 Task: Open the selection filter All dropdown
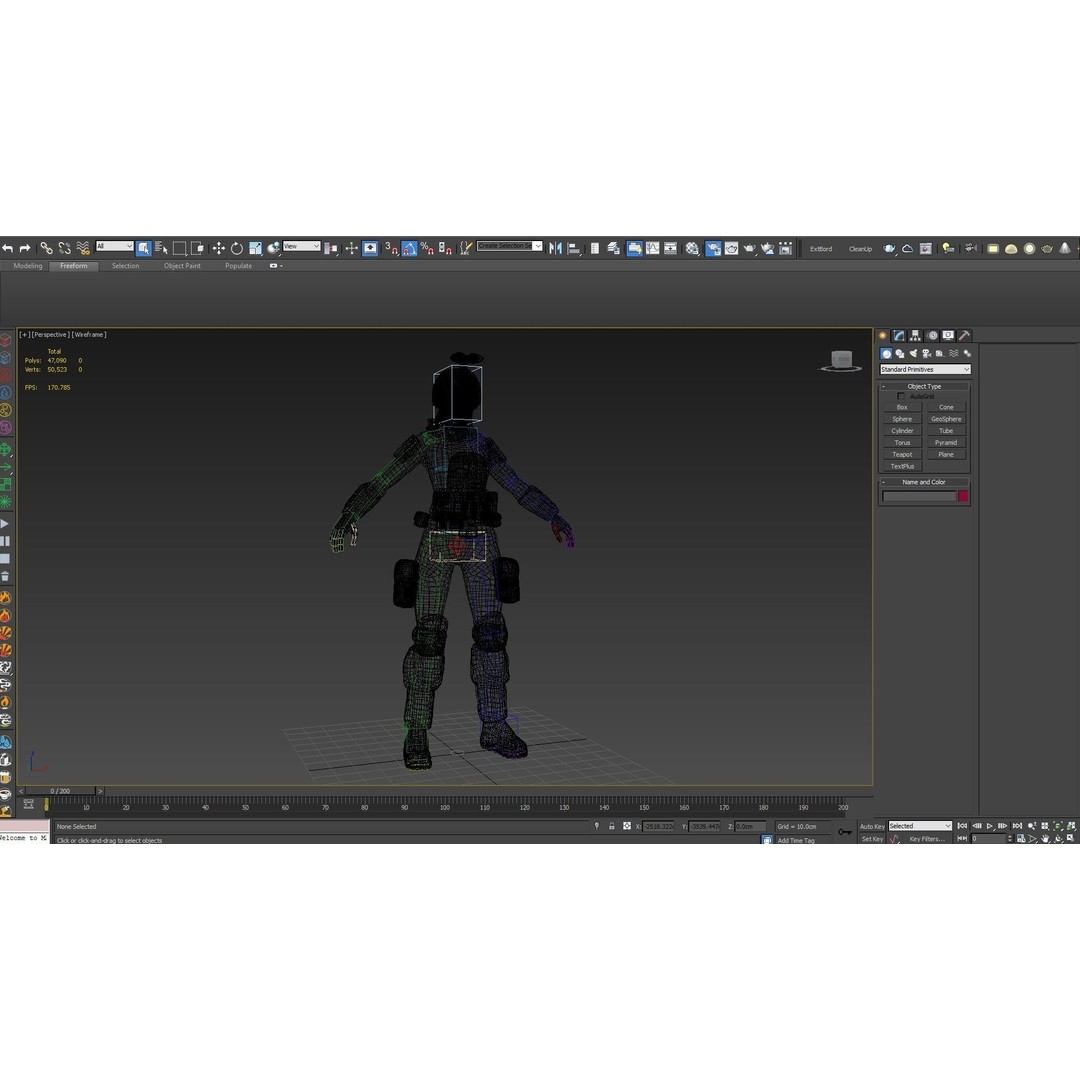(114, 246)
